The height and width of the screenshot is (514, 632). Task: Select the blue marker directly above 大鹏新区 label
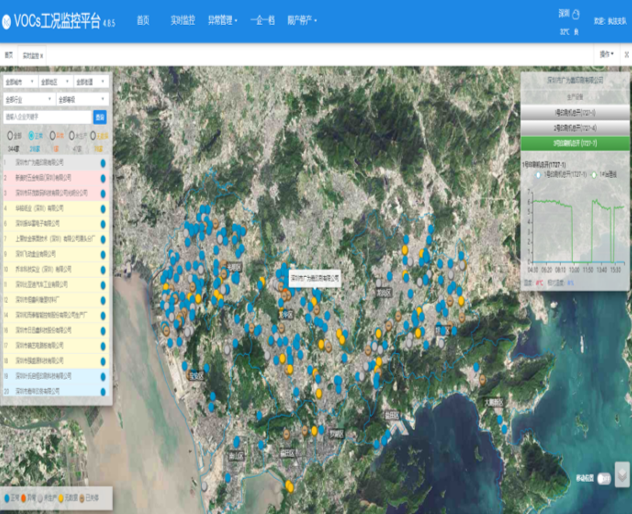(x=476, y=367)
